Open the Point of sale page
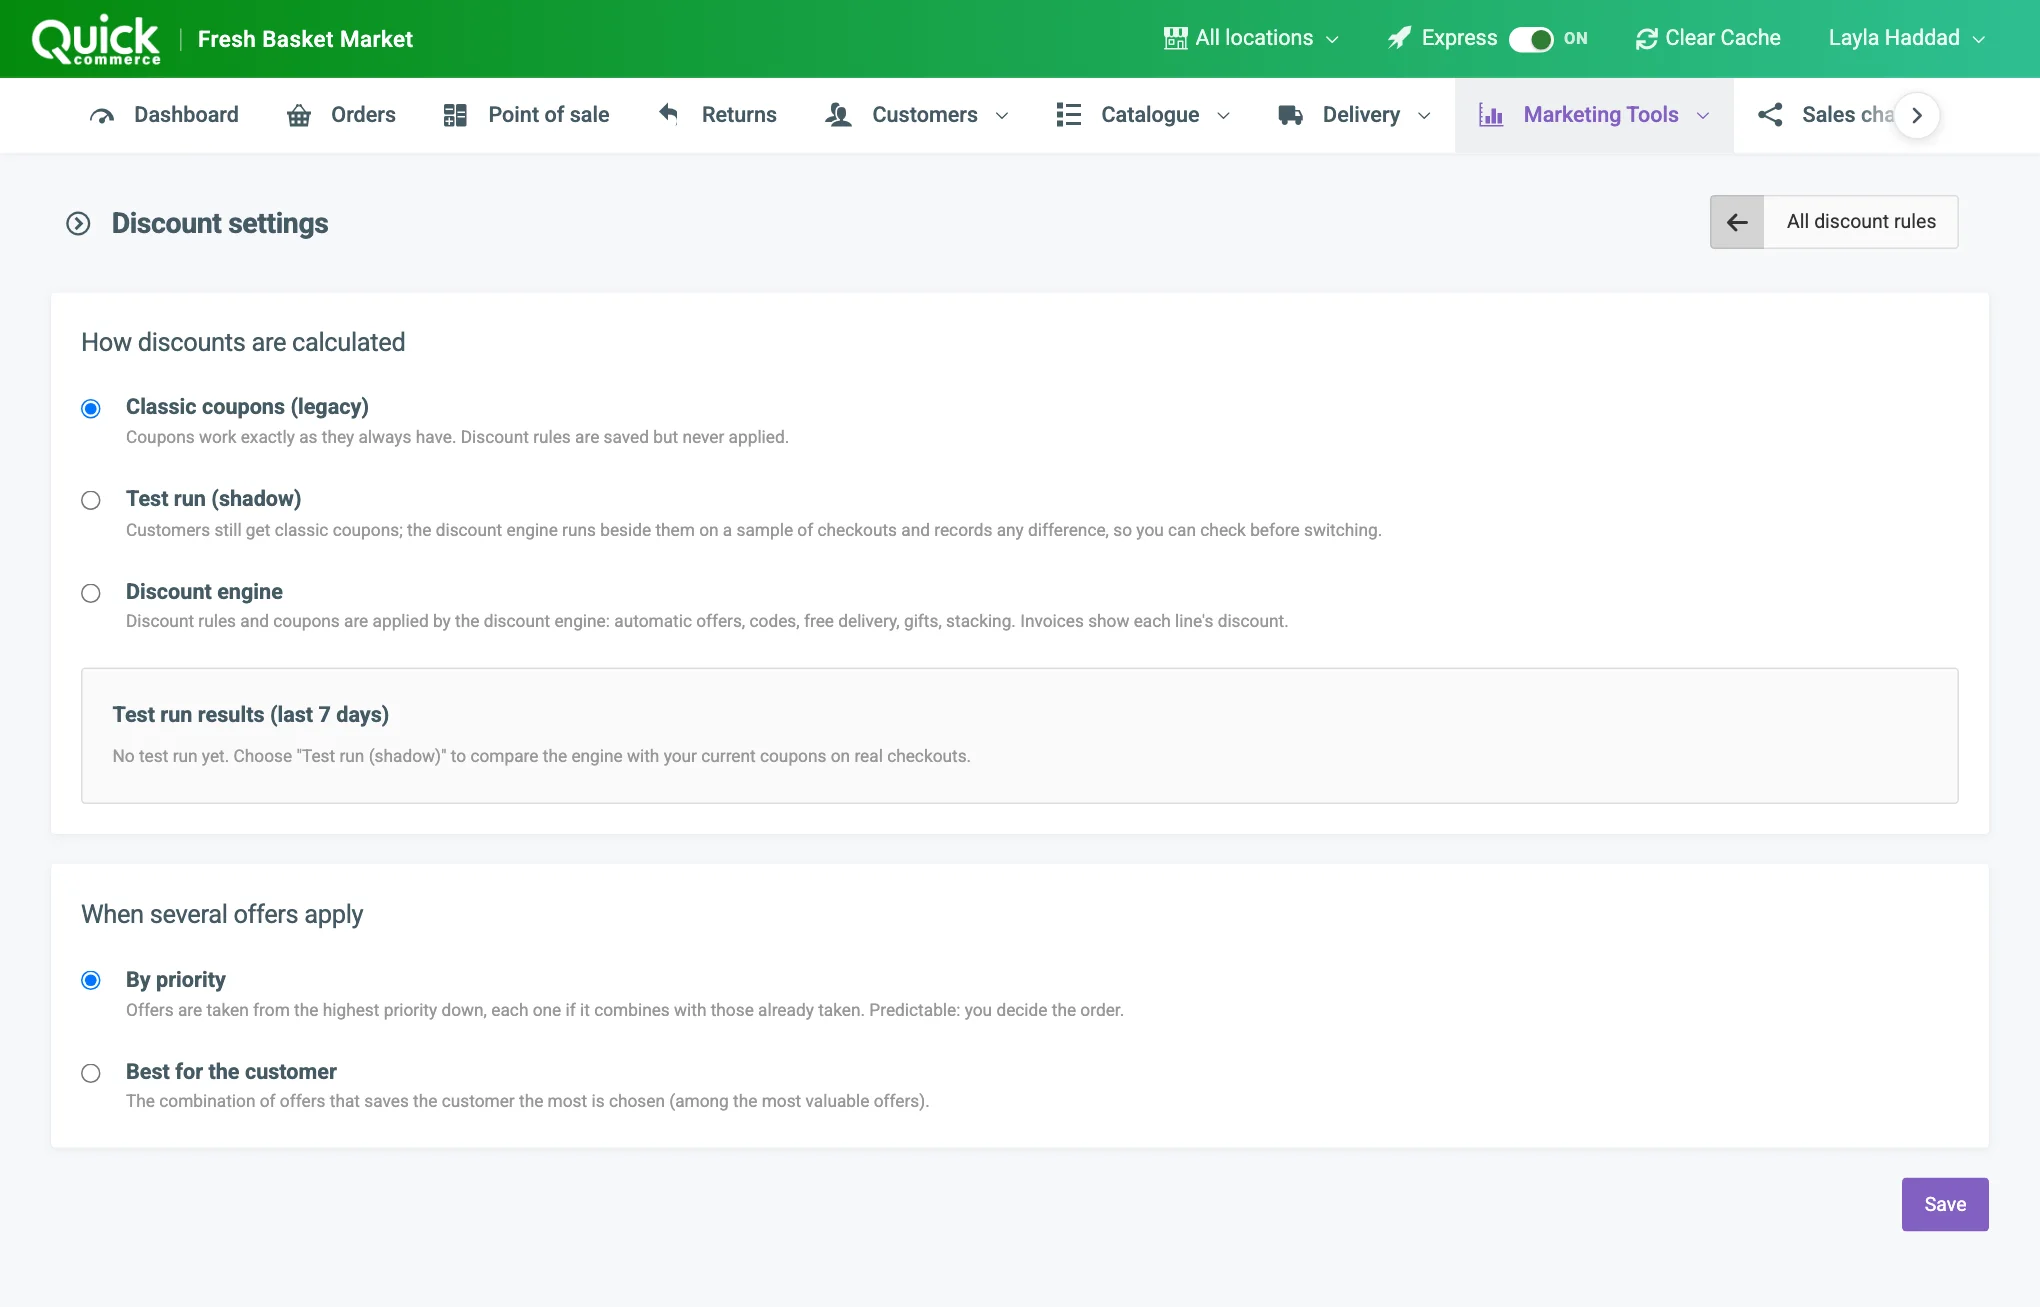 point(526,115)
